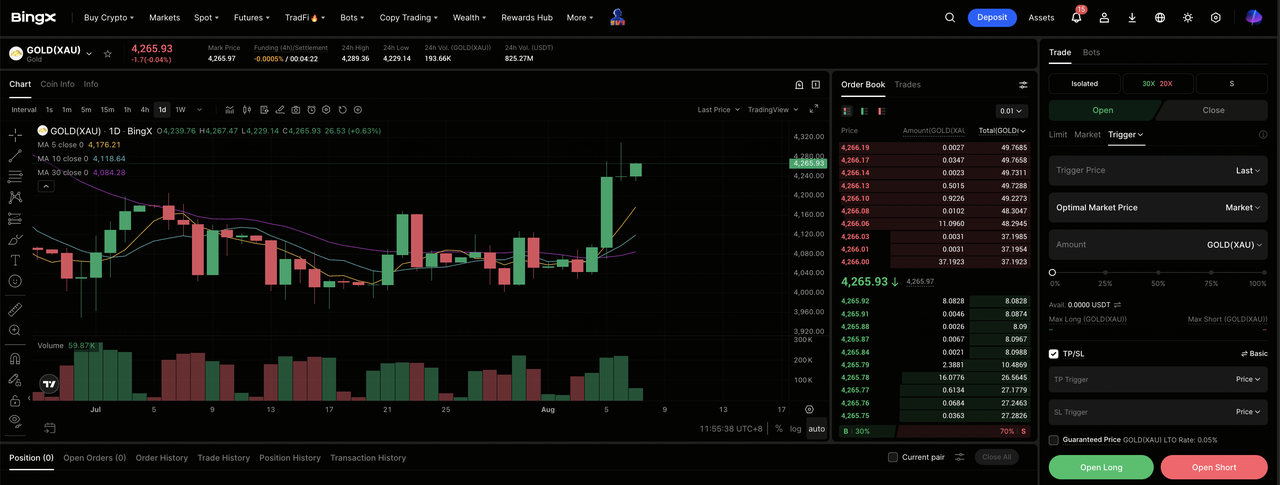The image size is (1280, 485).
Task: Open the 30X 20X leverage selector
Action: pyautogui.click(x=1157, y=84)
